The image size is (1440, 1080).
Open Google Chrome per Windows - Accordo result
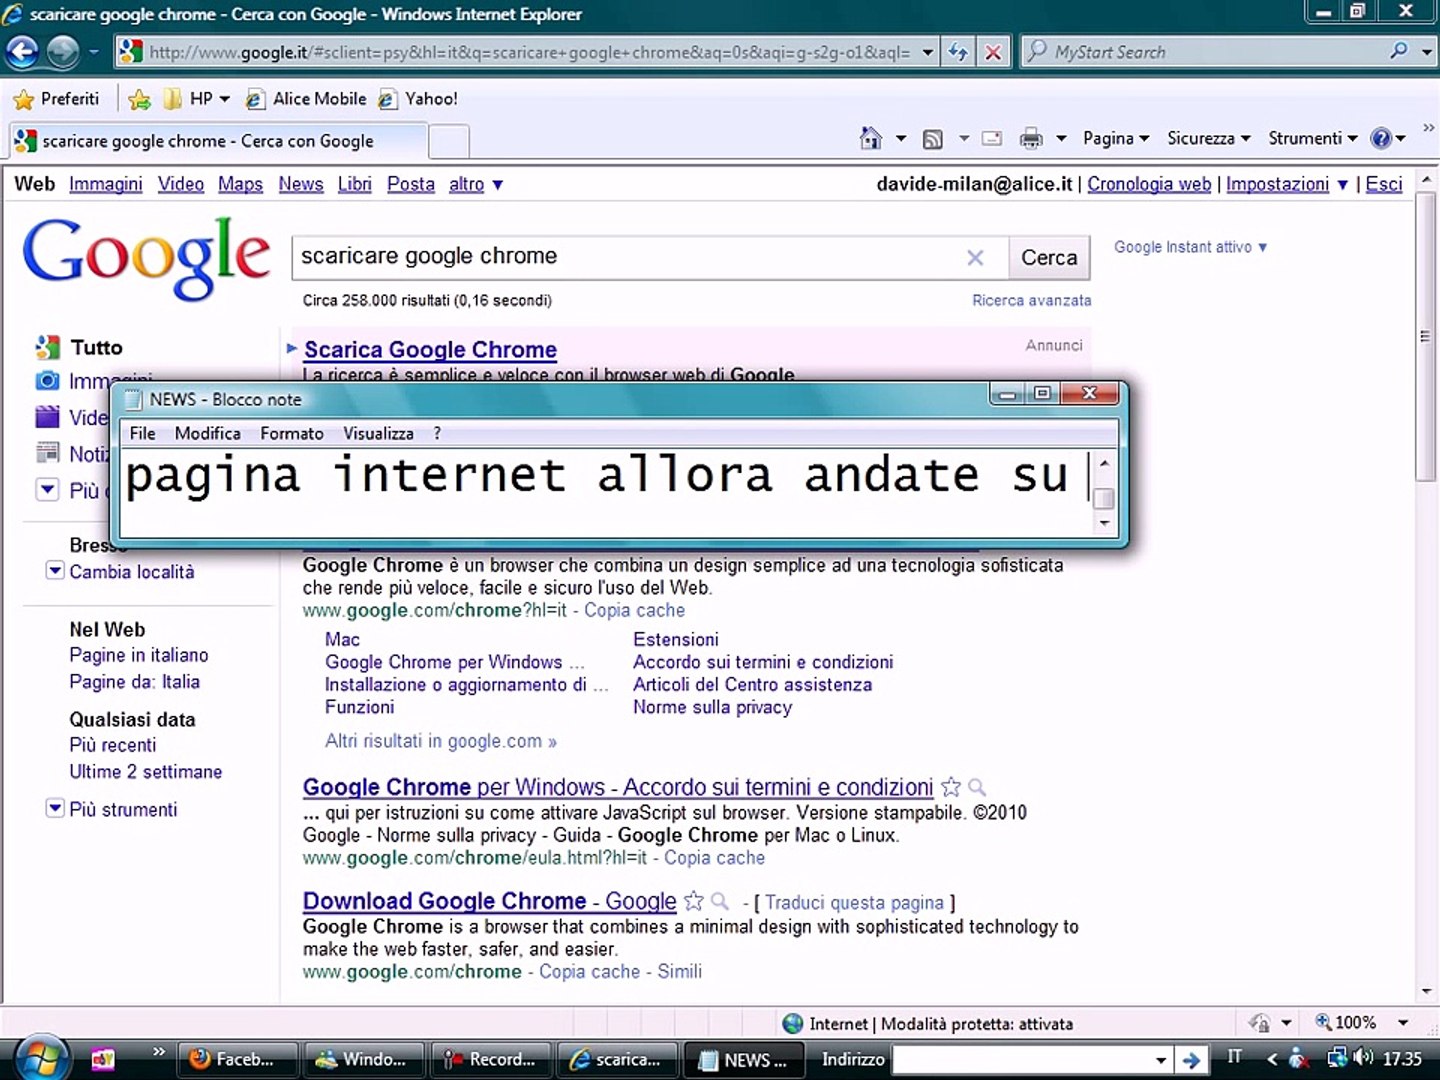tap(618, 787)
